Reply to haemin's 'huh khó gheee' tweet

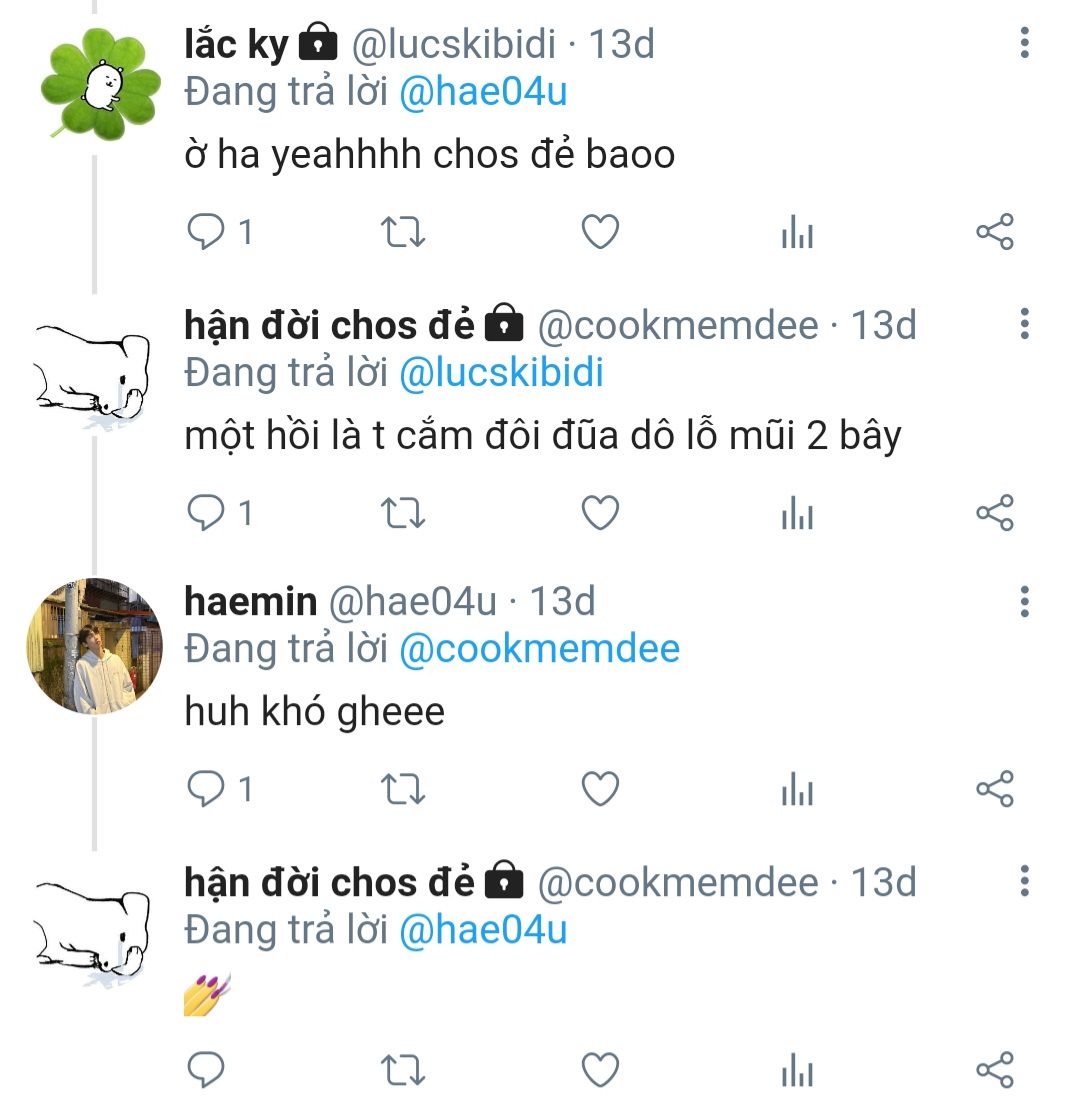pyautogui.click(x=206, y=790)
